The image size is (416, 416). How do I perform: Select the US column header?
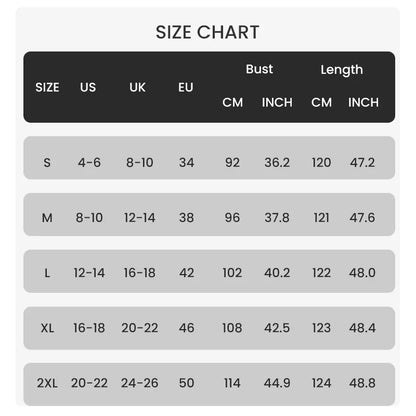pyautogui.click(x=88, y=87)
